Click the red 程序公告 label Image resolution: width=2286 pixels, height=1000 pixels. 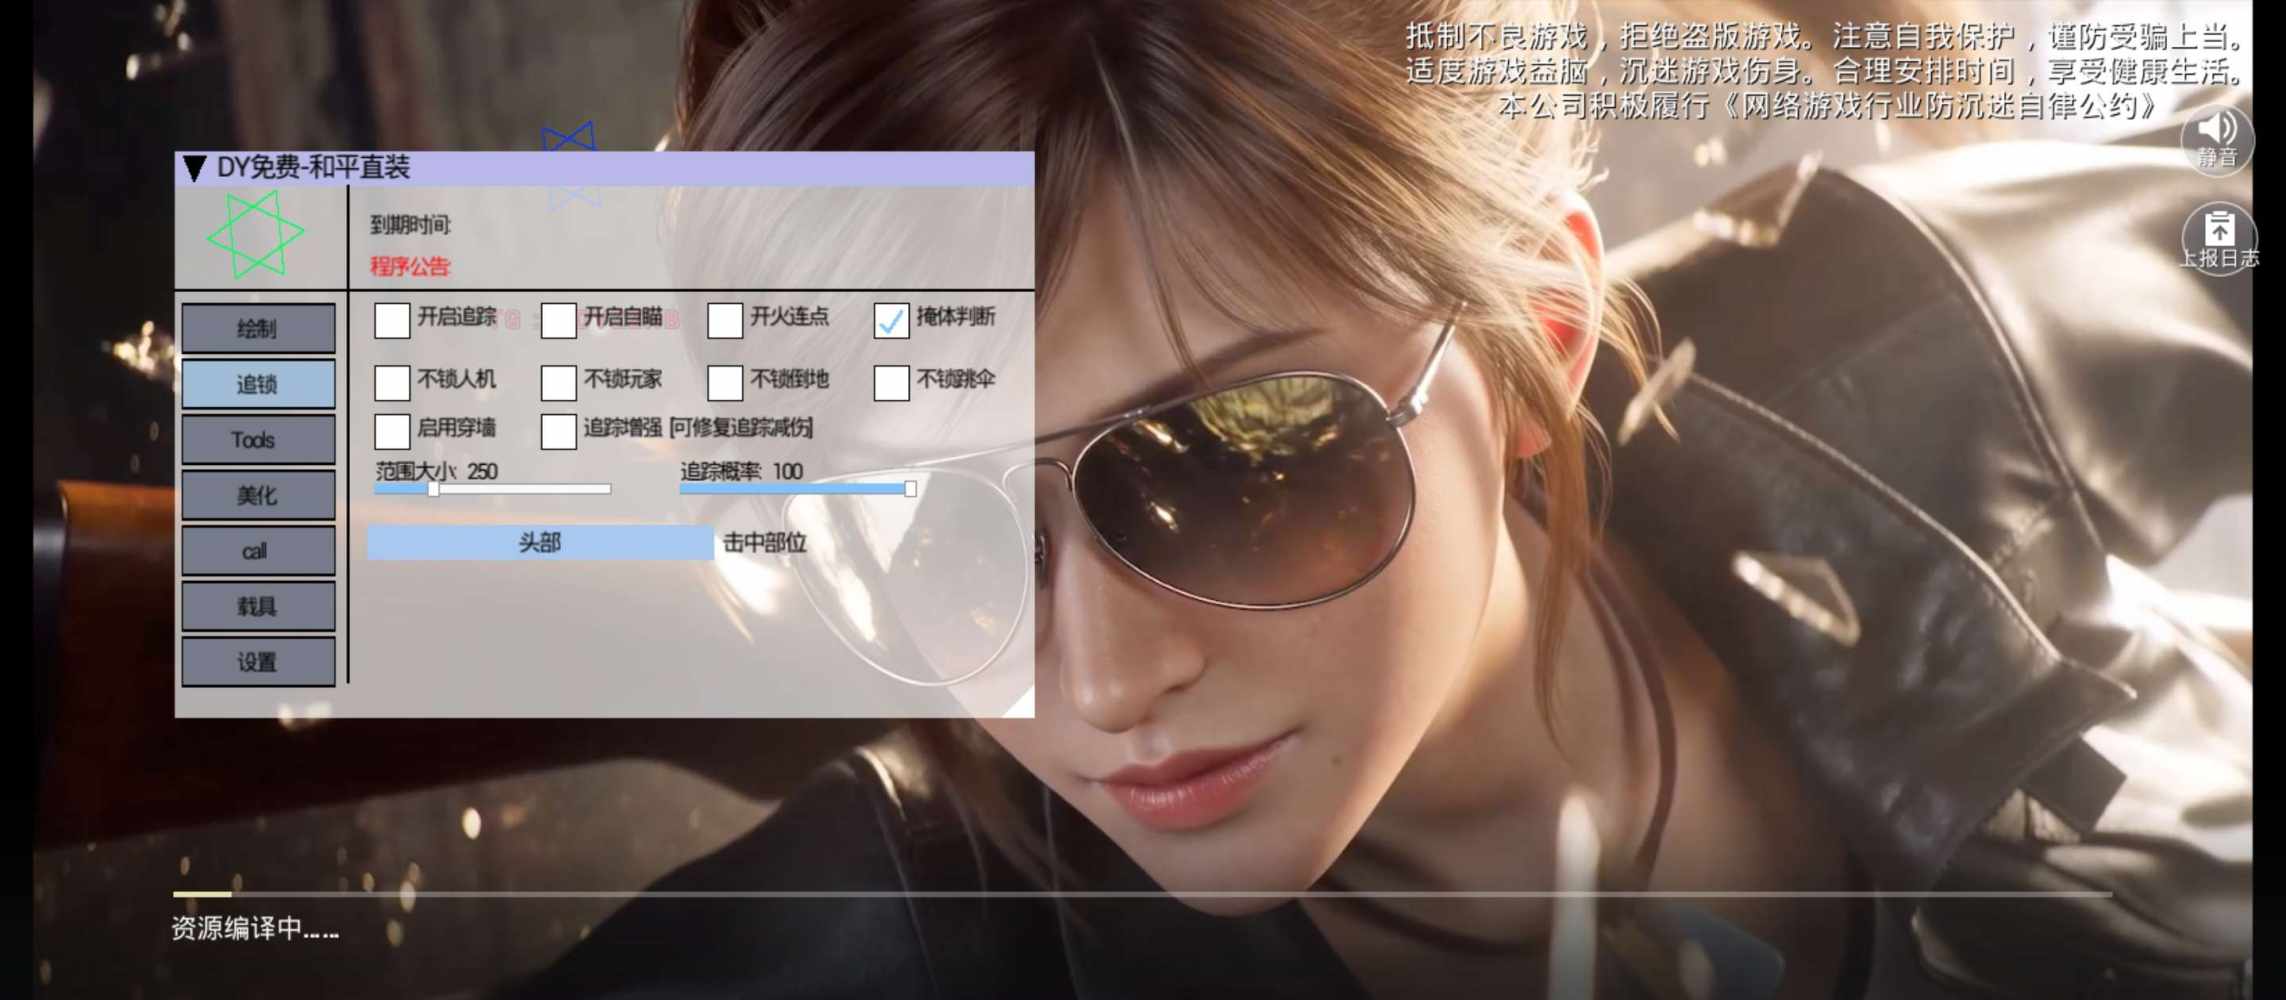[410, 266]
